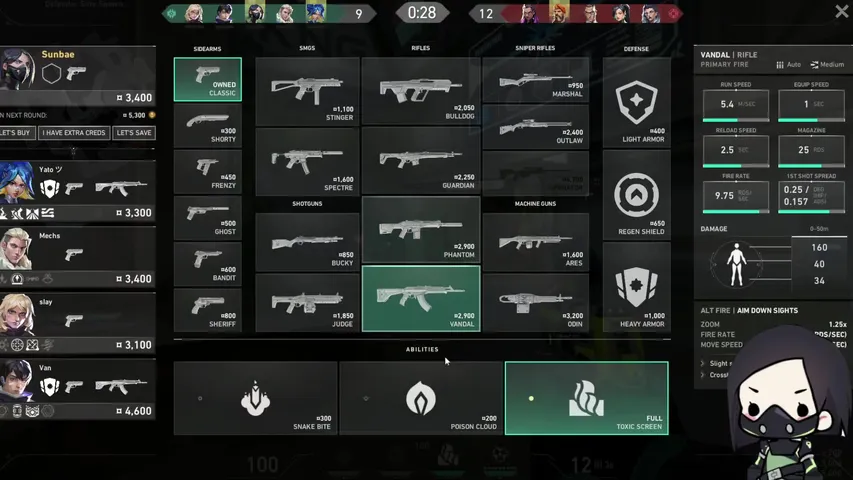Screen dimensions: 853x480
Task: Click the fire rate 9.75 stat
Action: pyautogui.click(x=735, y=195)
